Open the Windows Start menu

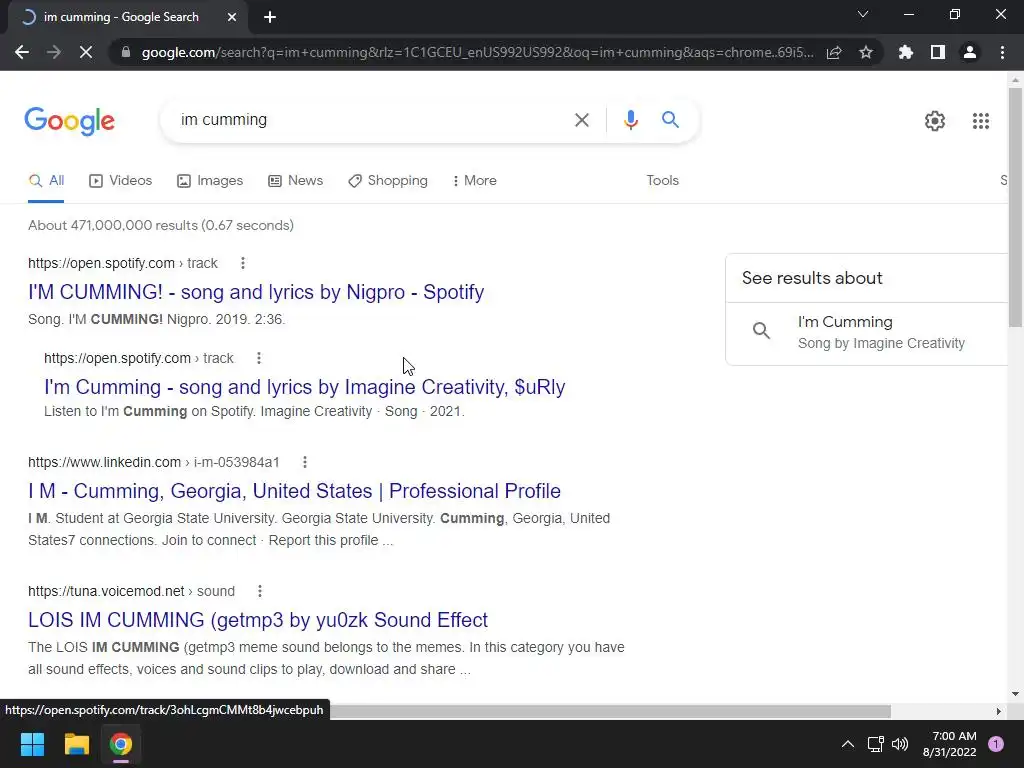[x=32, y=744]
